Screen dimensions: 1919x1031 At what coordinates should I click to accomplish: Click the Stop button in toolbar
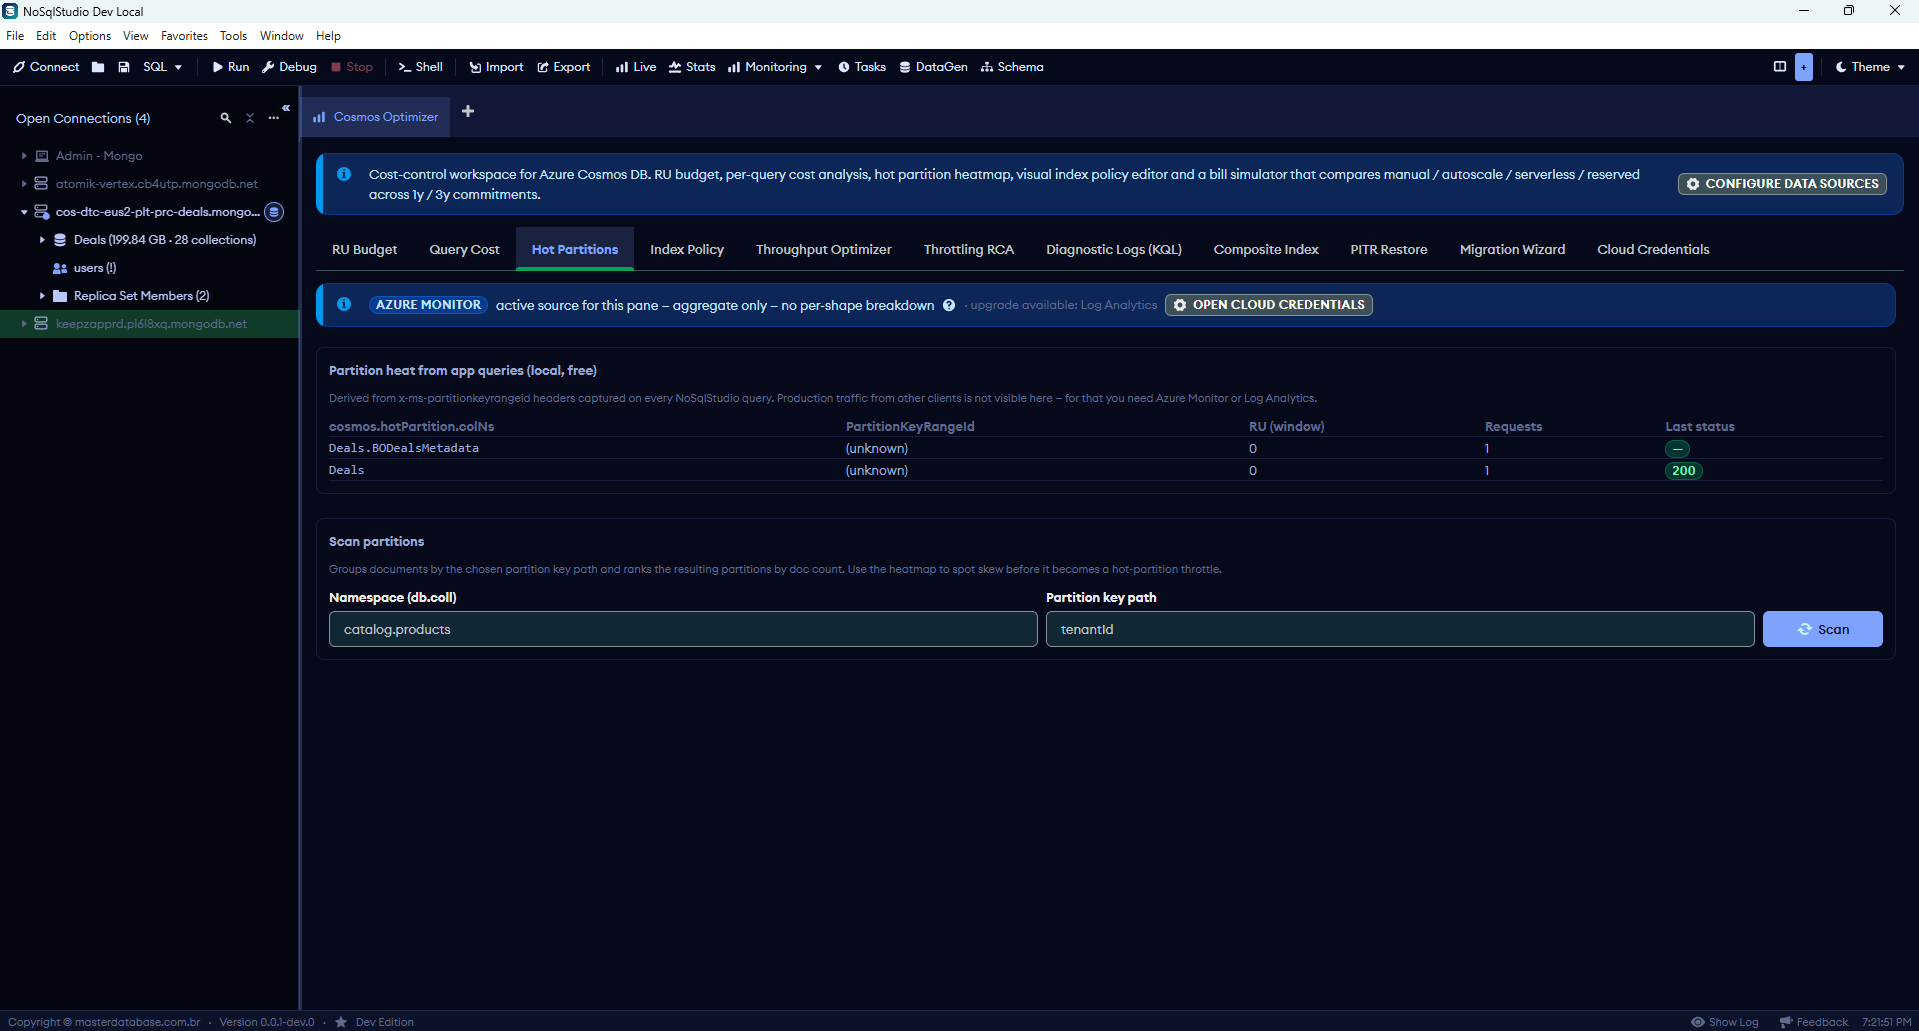coord(352,67)
